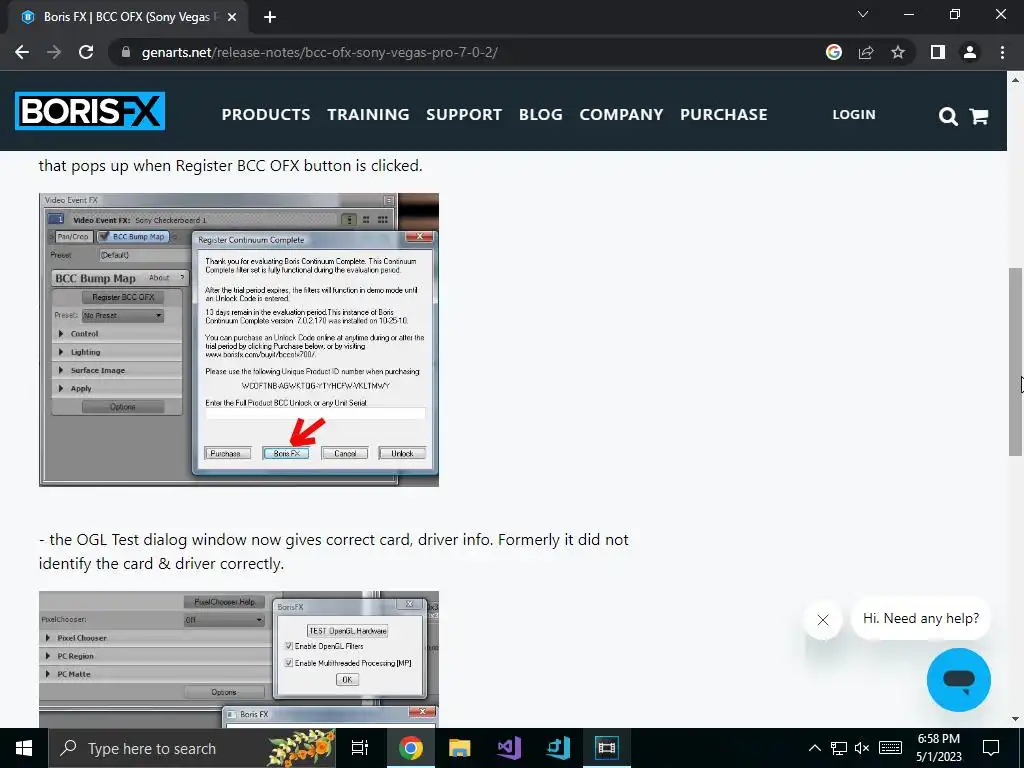Click the padlock site info icon

pyautogui.click(x=125, y=52)
